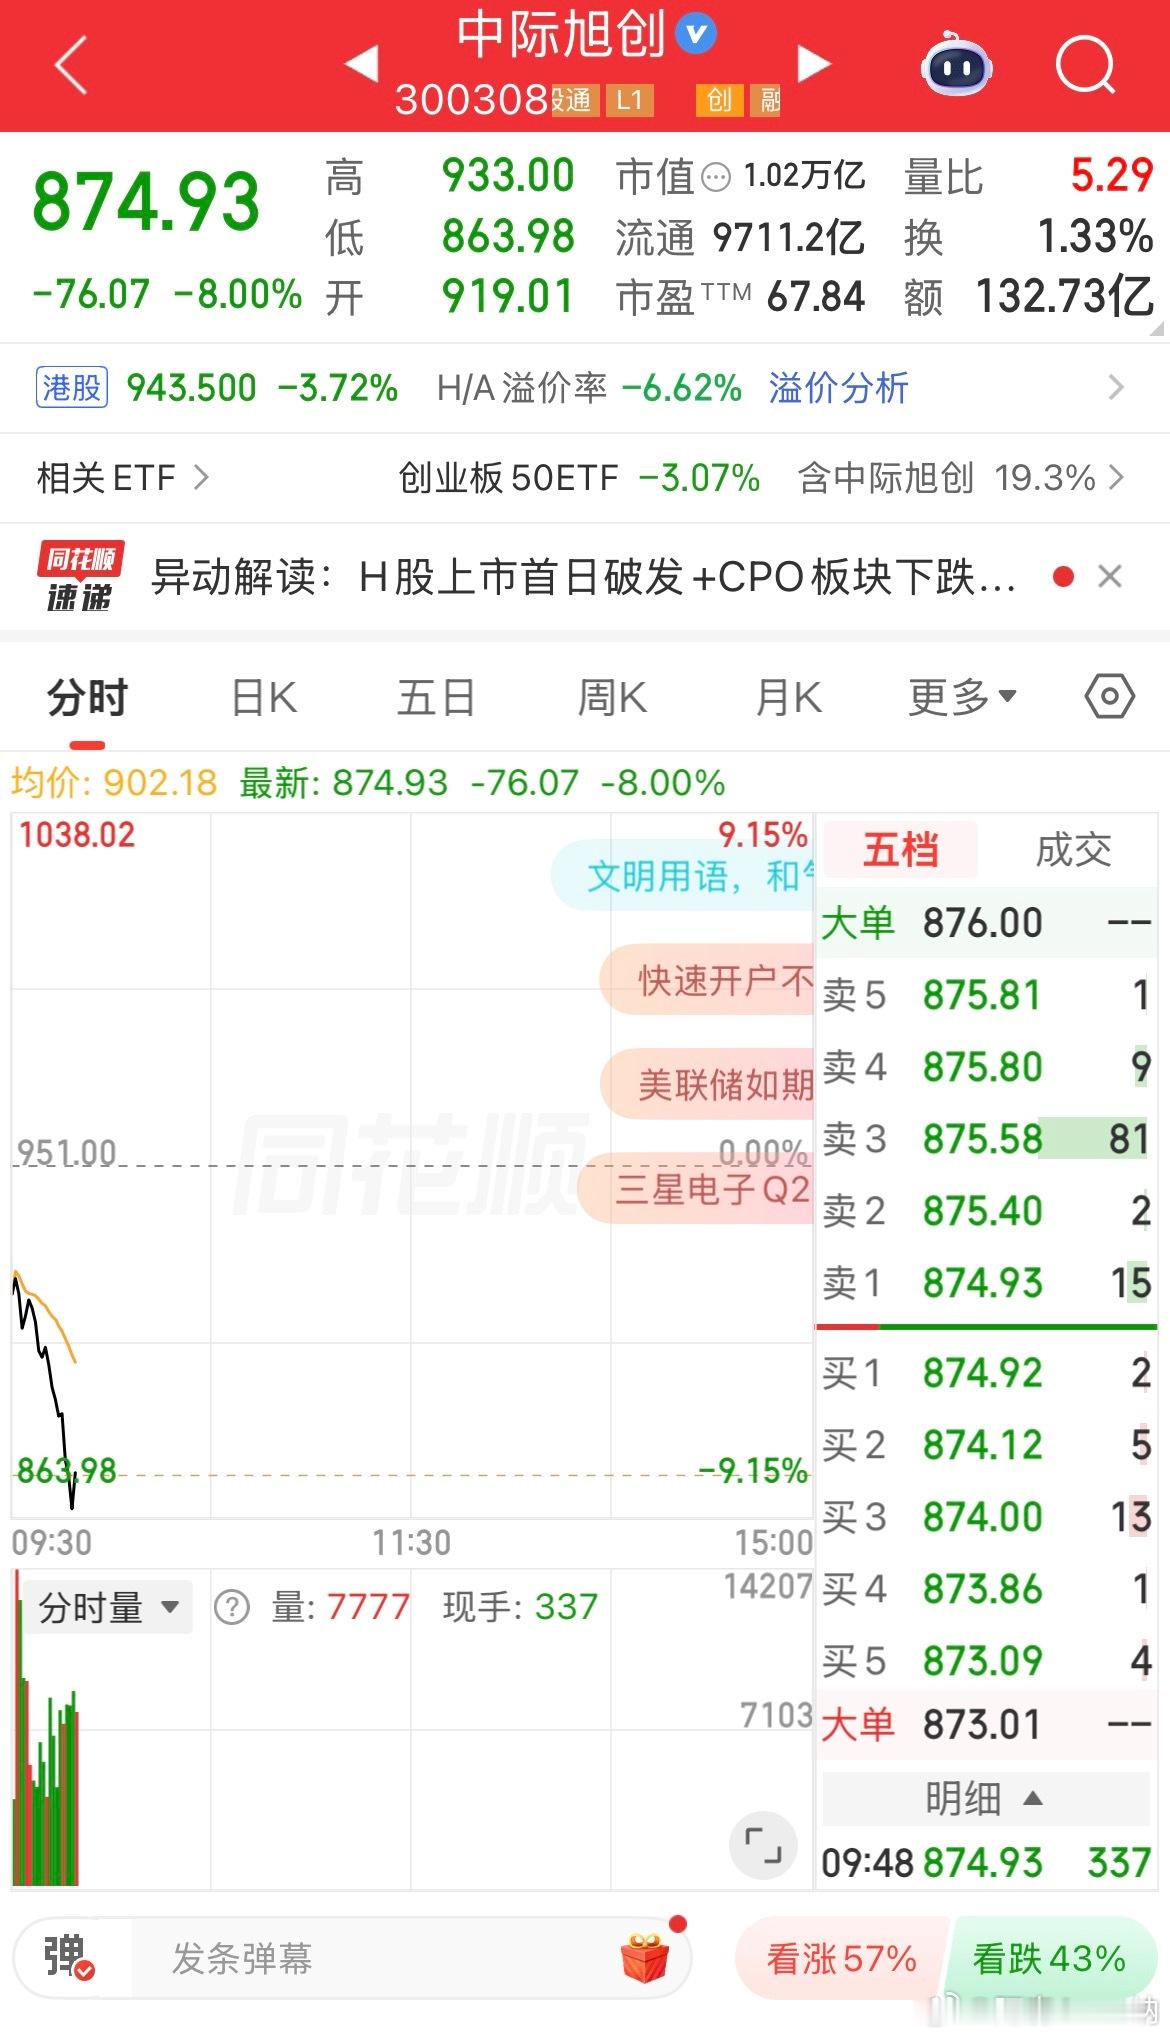Select the 买2 874.12 order row

pos(986,1445)
